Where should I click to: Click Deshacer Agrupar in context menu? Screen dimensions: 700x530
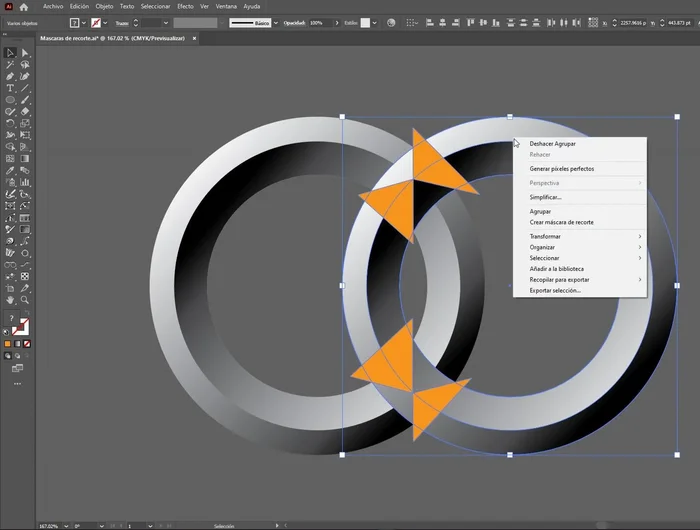552,144
